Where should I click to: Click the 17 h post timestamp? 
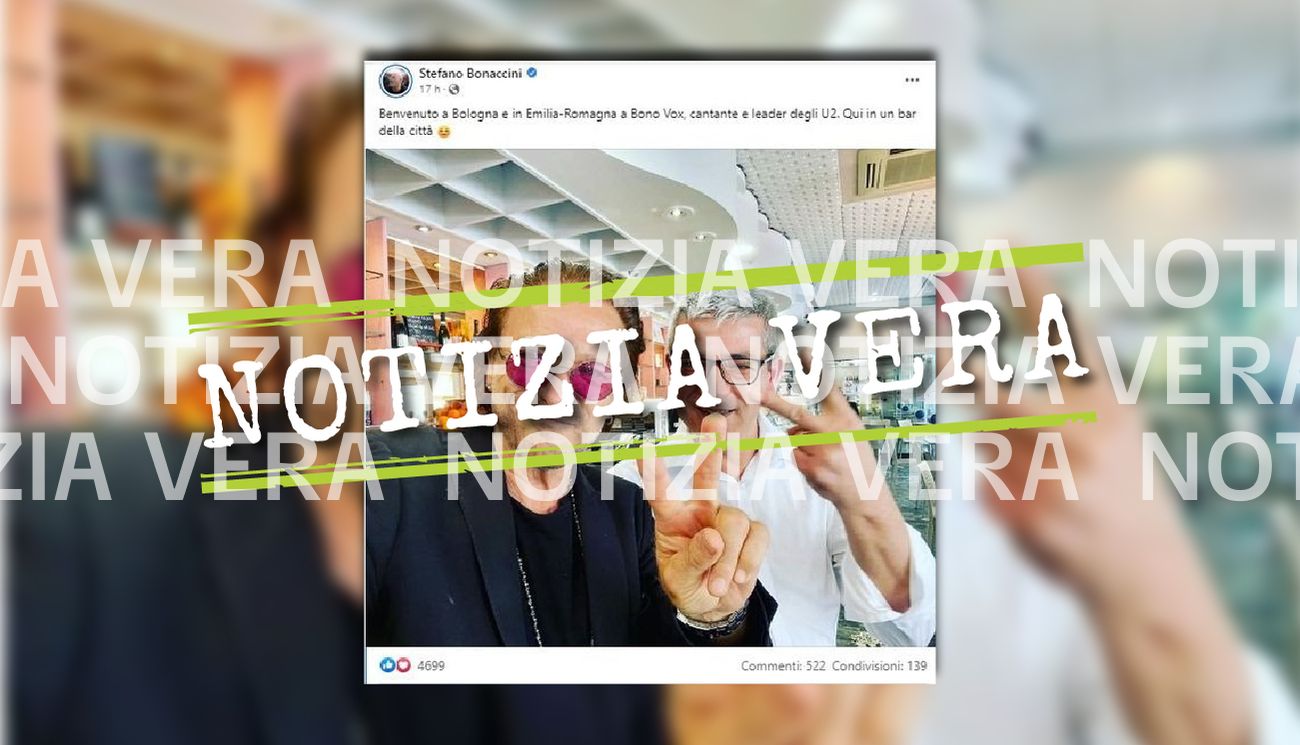tap(426, 89)
